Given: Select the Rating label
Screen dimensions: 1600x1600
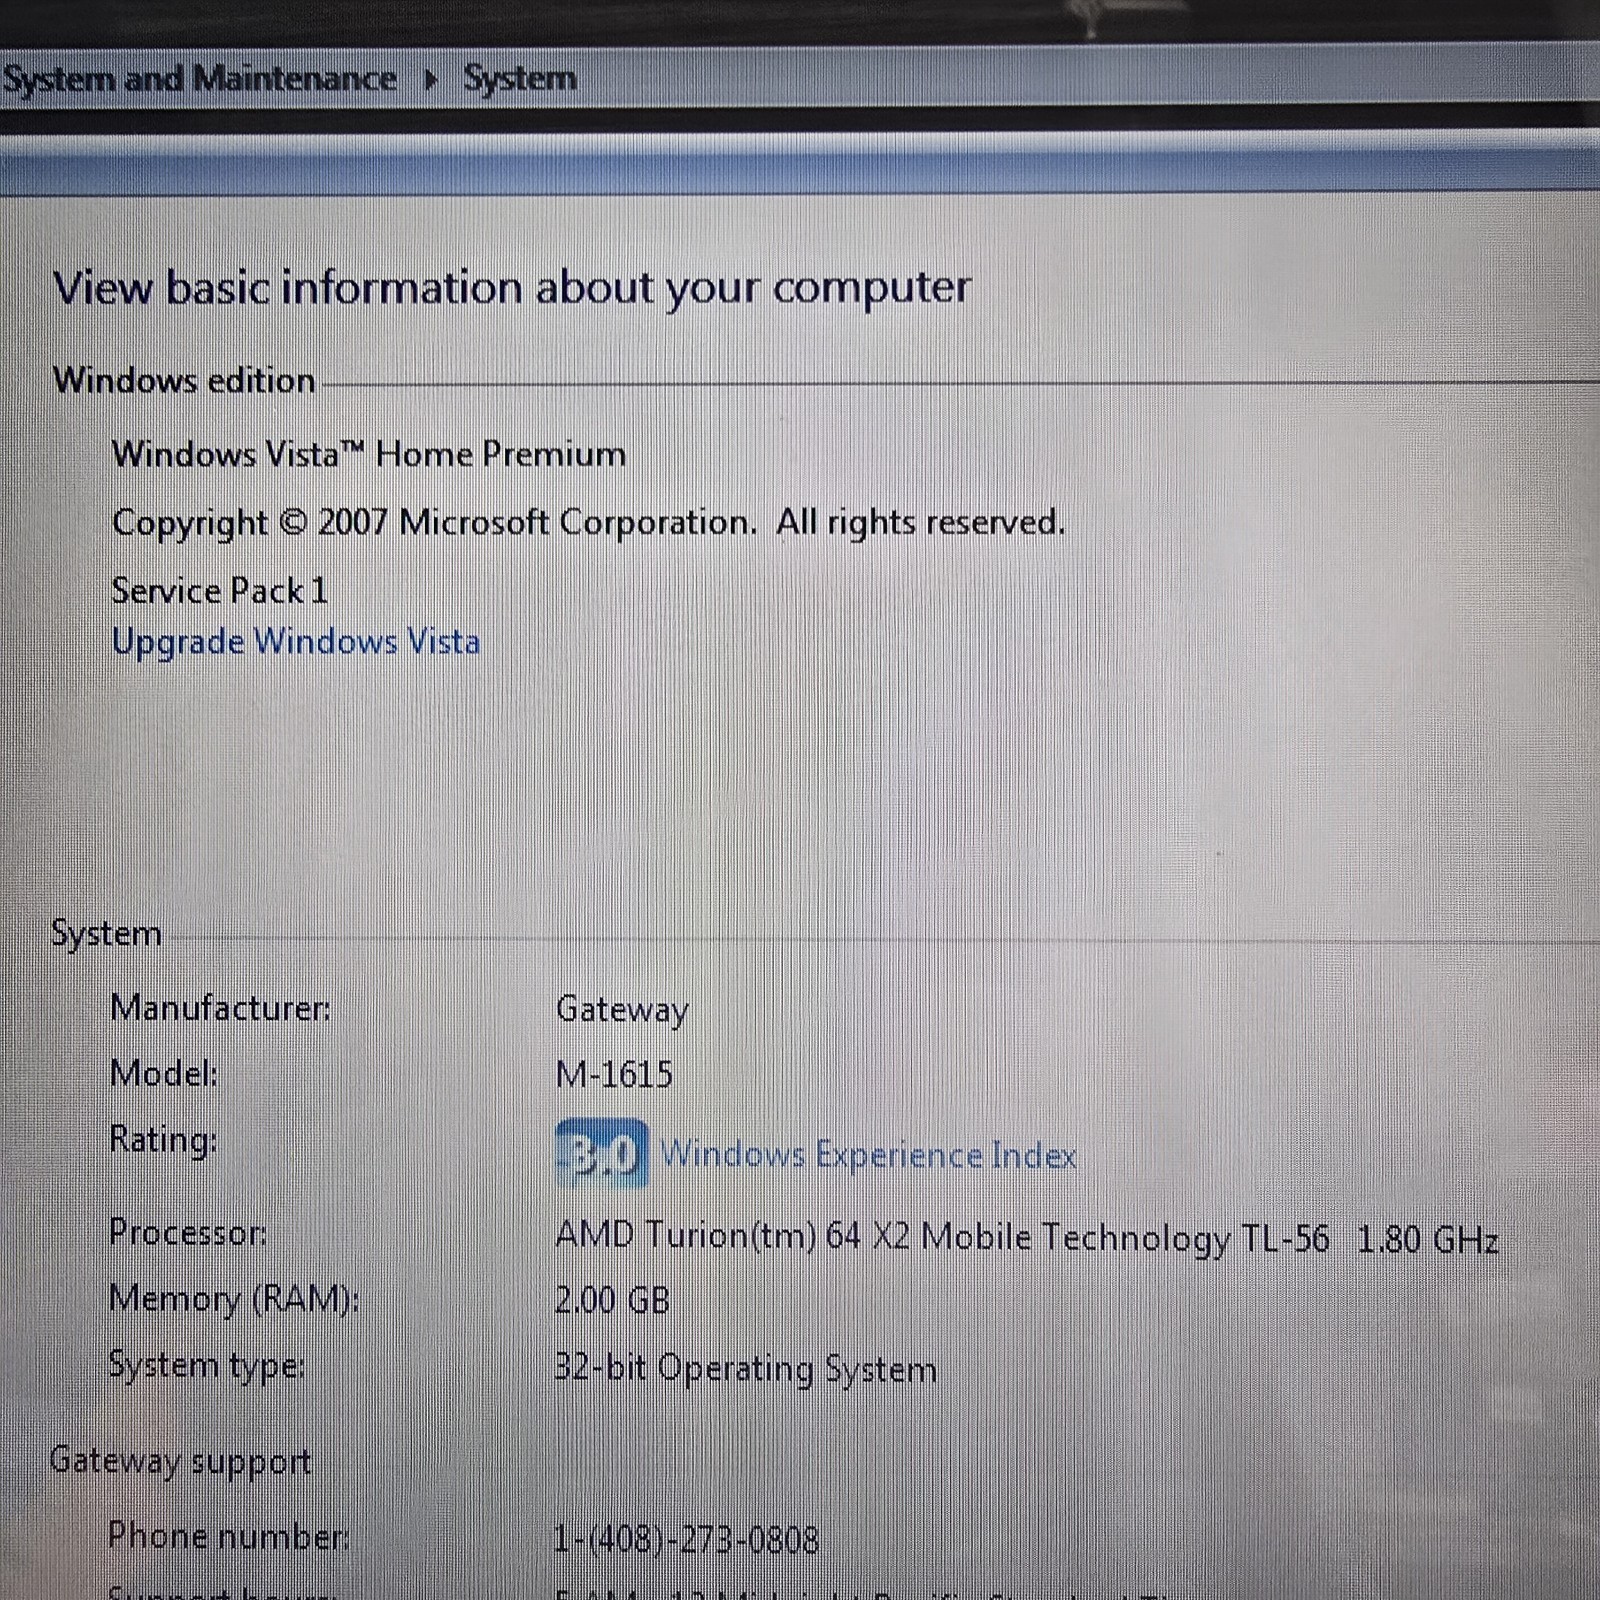Looking at the screenshot, I should 163,1140.
